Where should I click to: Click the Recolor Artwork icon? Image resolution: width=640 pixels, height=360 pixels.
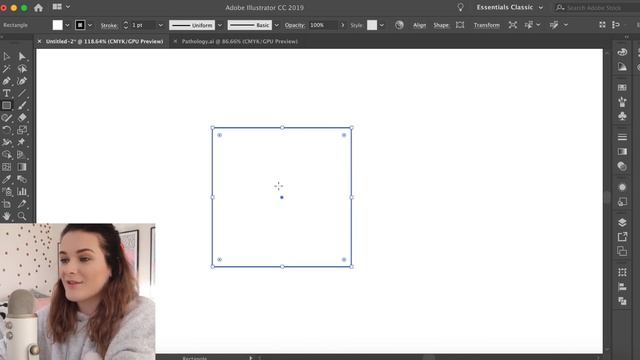(399, 25)
